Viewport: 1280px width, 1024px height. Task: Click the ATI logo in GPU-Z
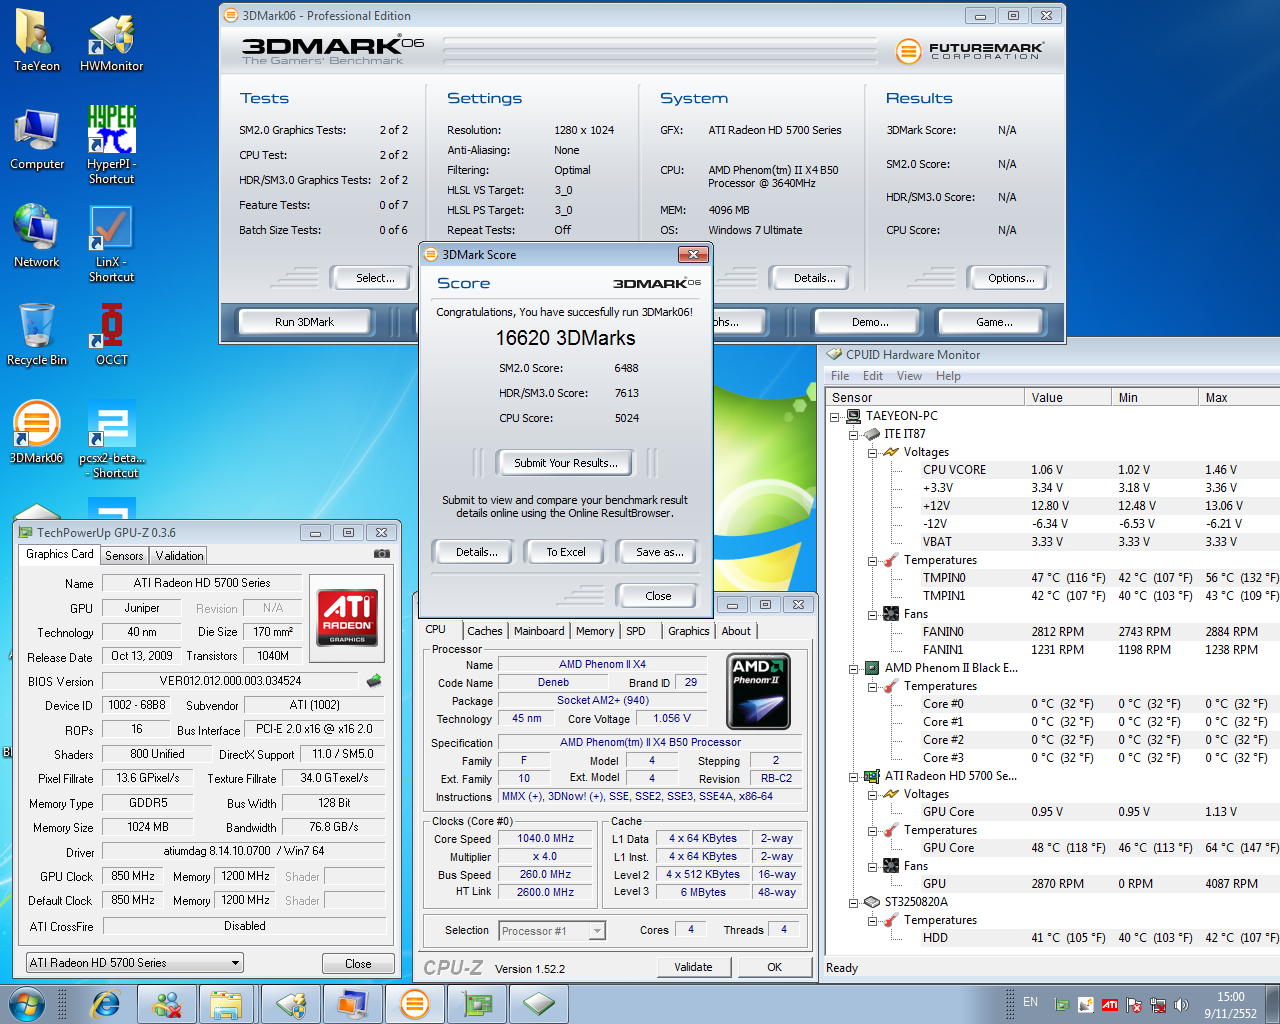coord(347,616)
